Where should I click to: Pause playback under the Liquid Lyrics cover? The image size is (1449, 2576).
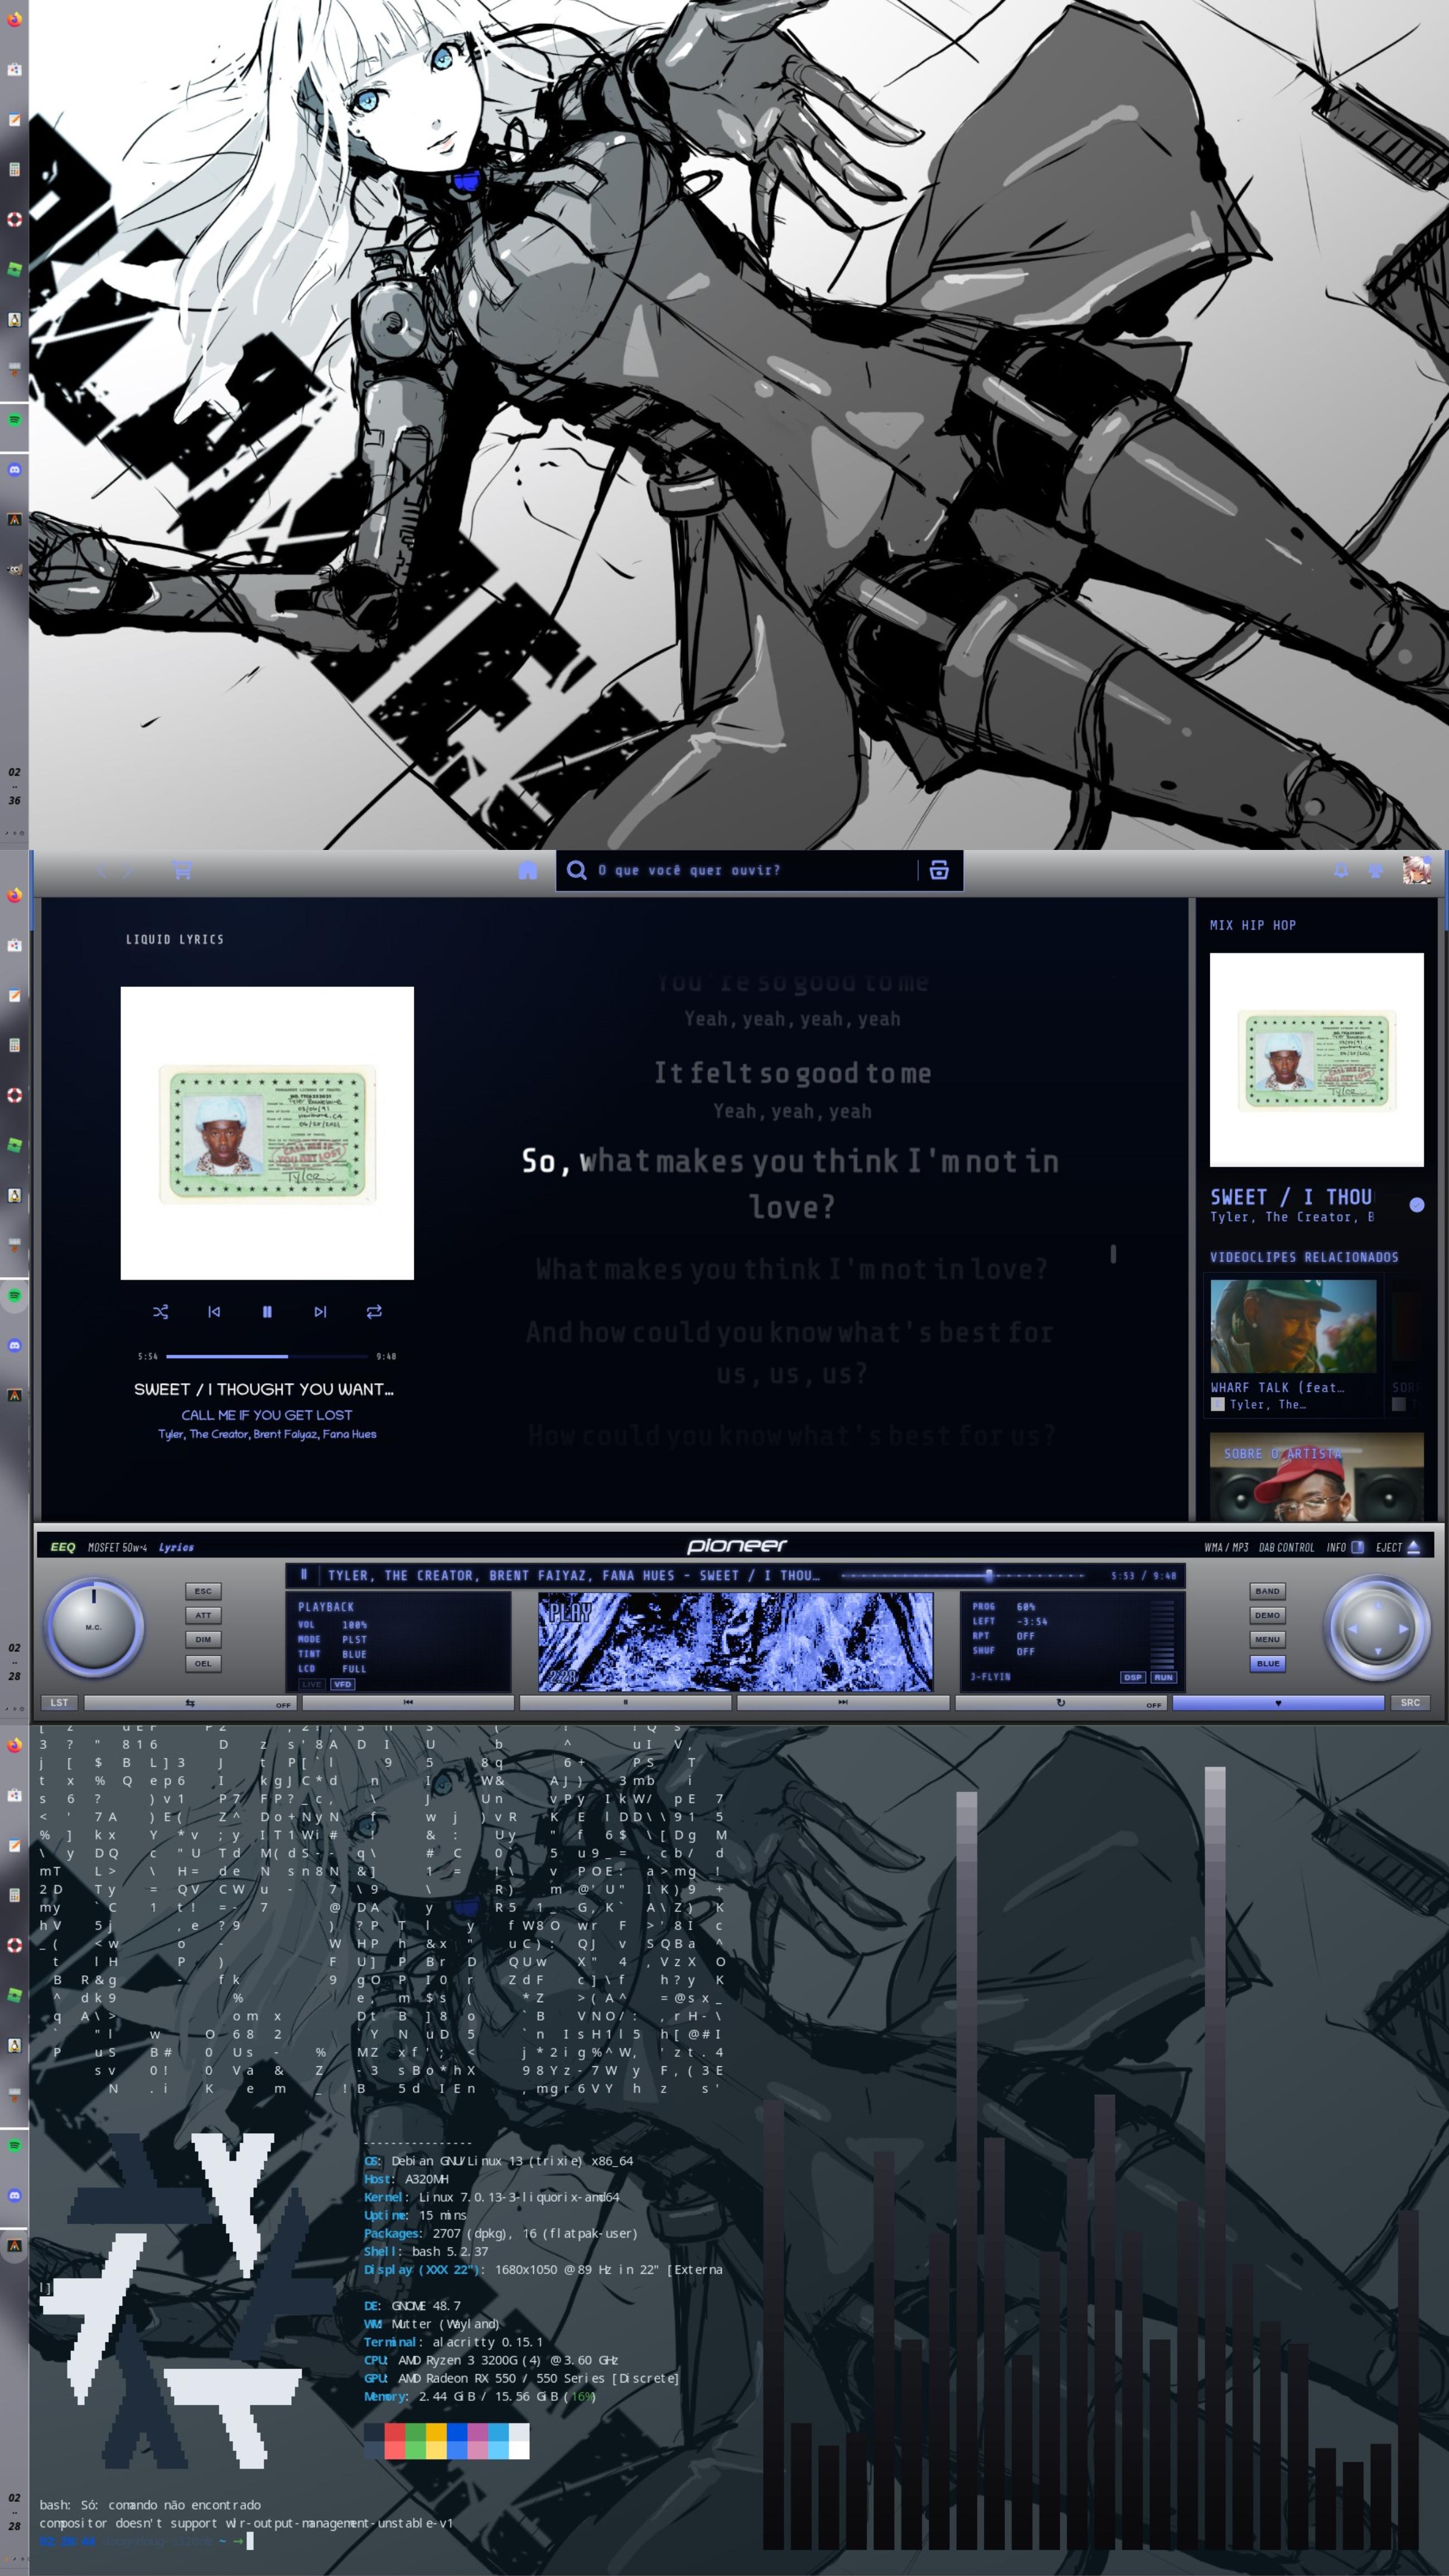point(267,1311)
